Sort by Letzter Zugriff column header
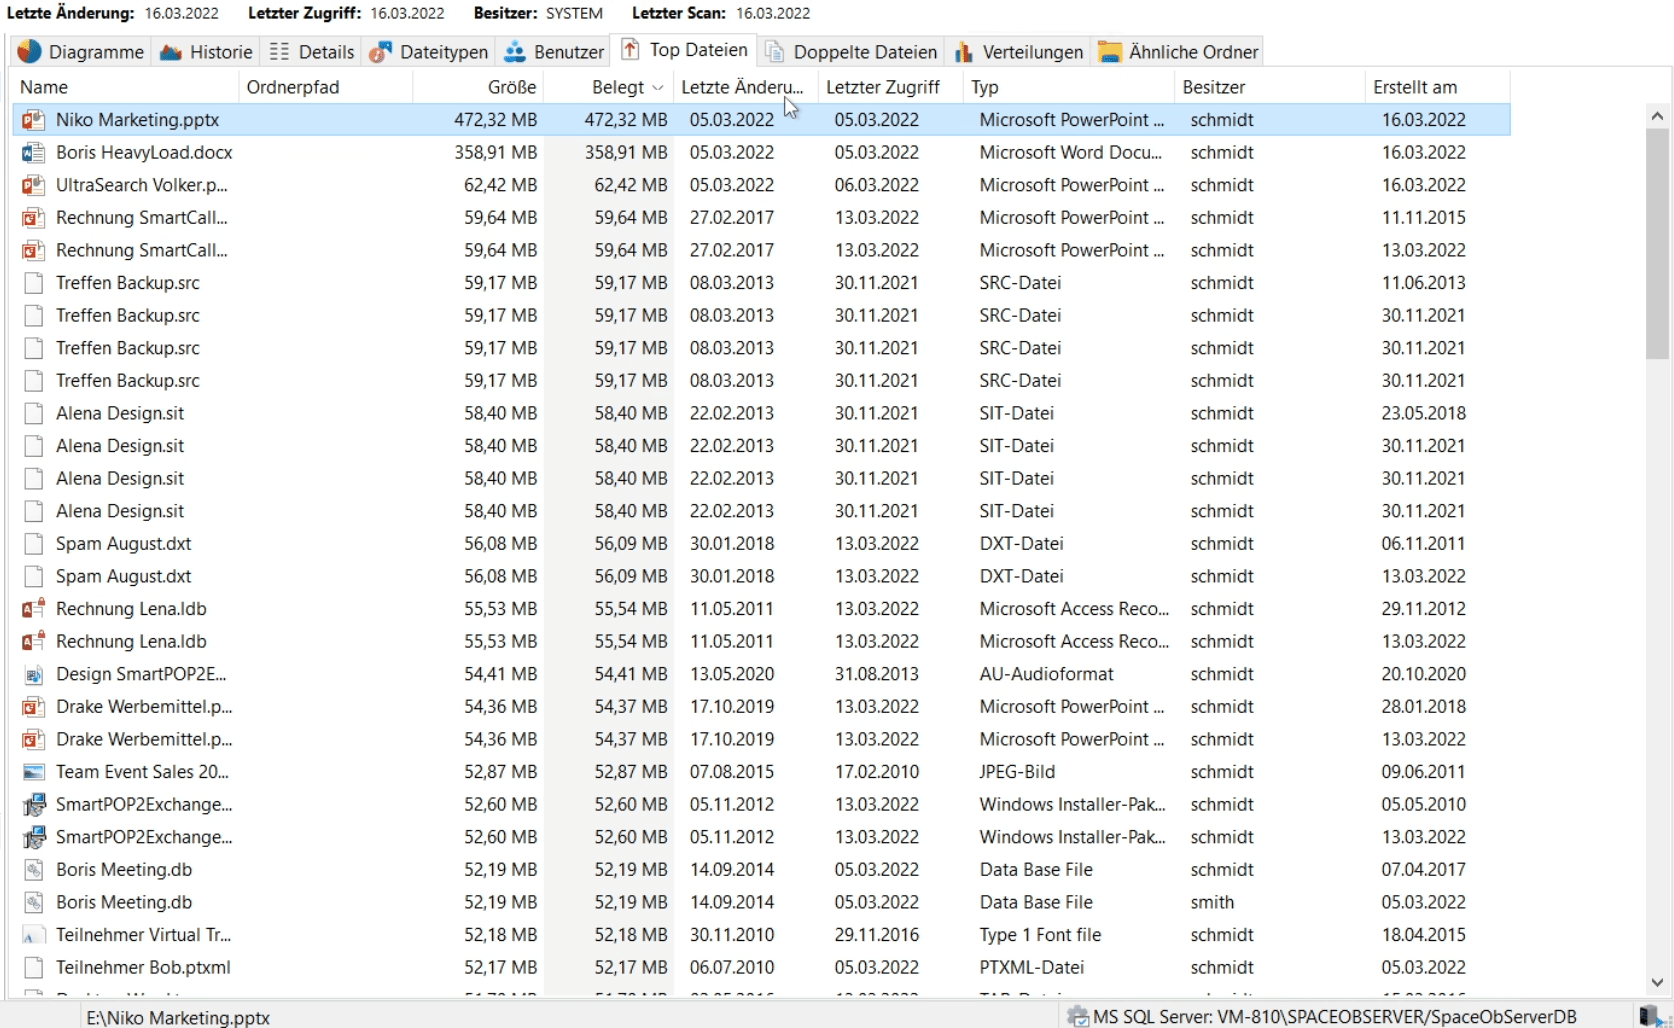Screen dimensions: 1674x1028 click(890, 87)
